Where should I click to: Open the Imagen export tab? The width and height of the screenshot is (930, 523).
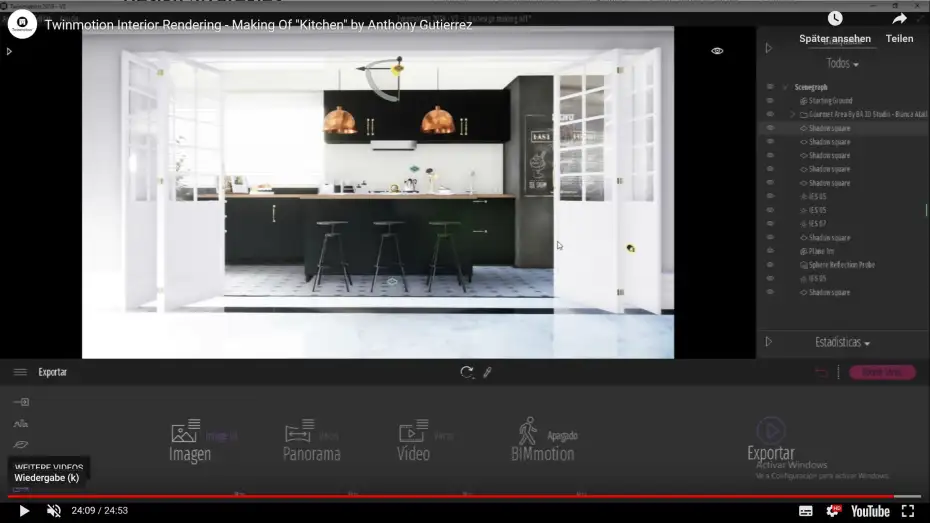coord(190,454)
